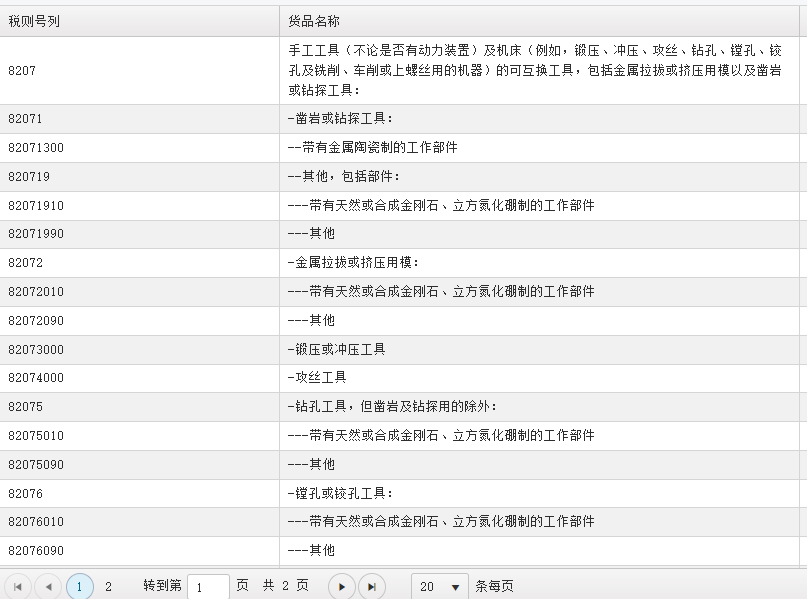Viewport: 807px width, 599px height.
Task: Go to the first page icon
Action: pos(18,587)
